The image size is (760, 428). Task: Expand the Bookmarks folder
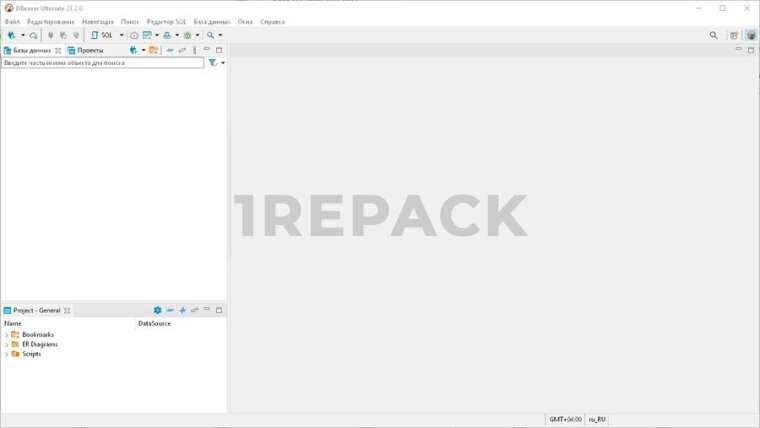pyautogui.click(x=6, y=334)
